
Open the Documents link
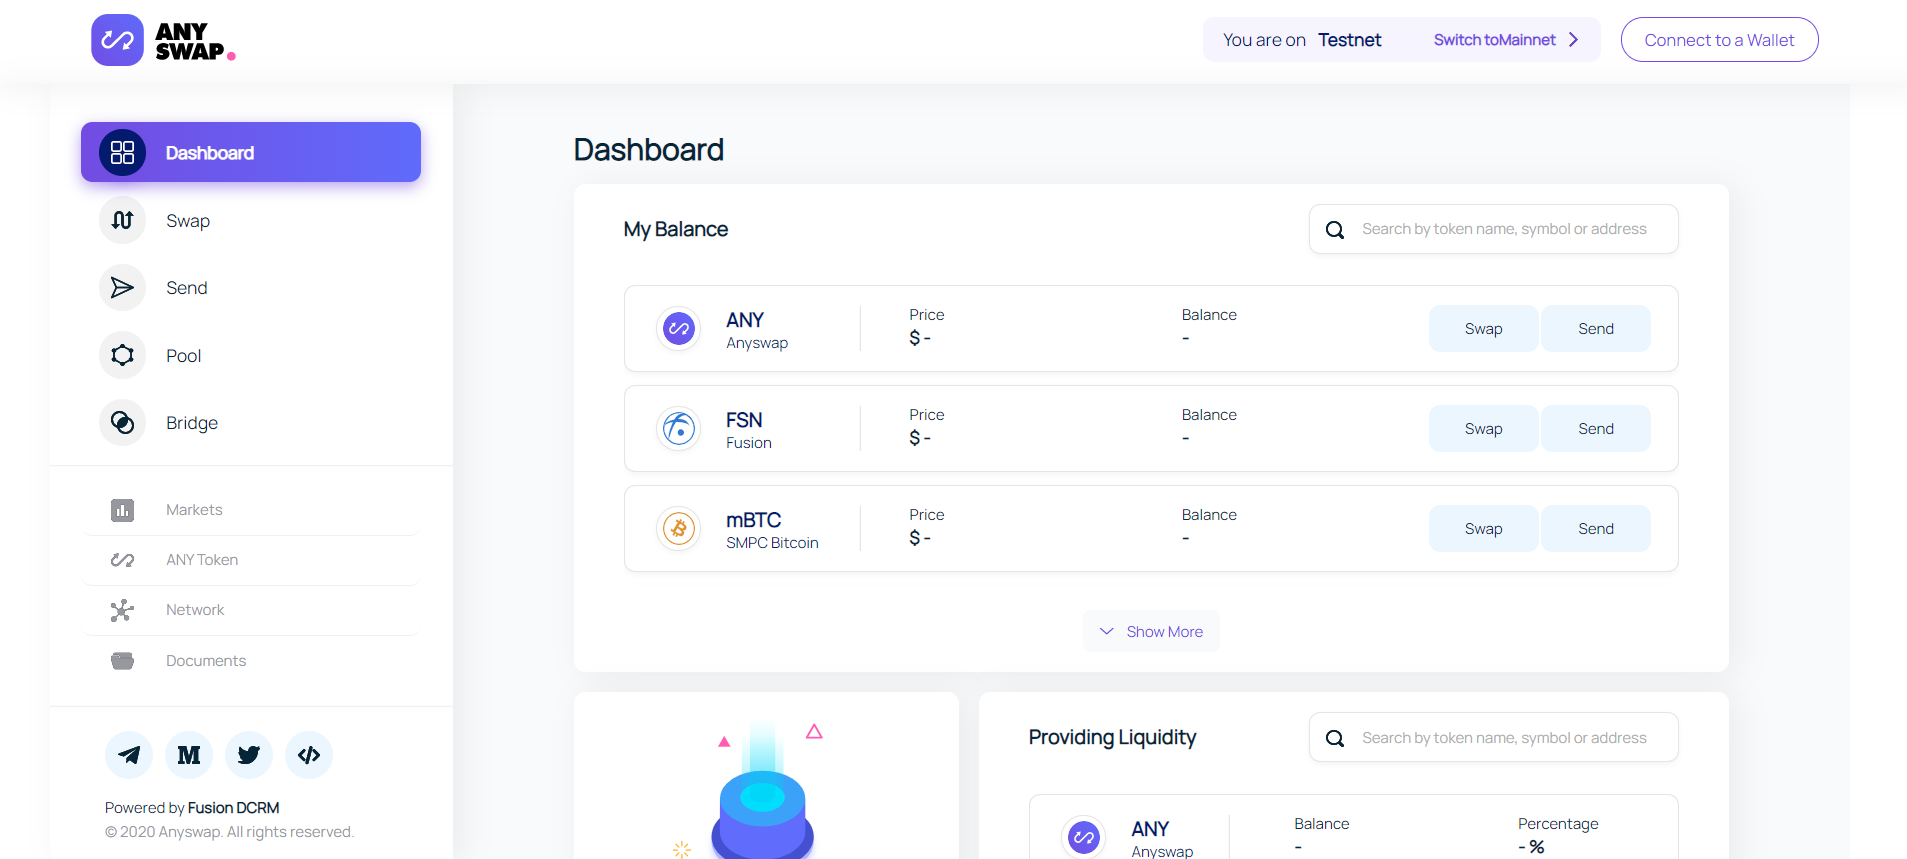(206, 661)
